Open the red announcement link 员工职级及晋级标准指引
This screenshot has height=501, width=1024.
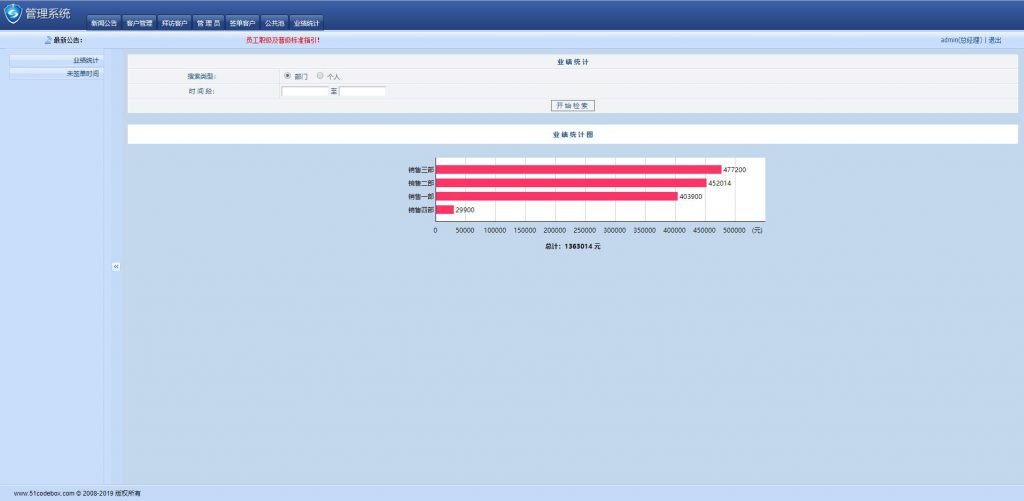tap(282, 41)
